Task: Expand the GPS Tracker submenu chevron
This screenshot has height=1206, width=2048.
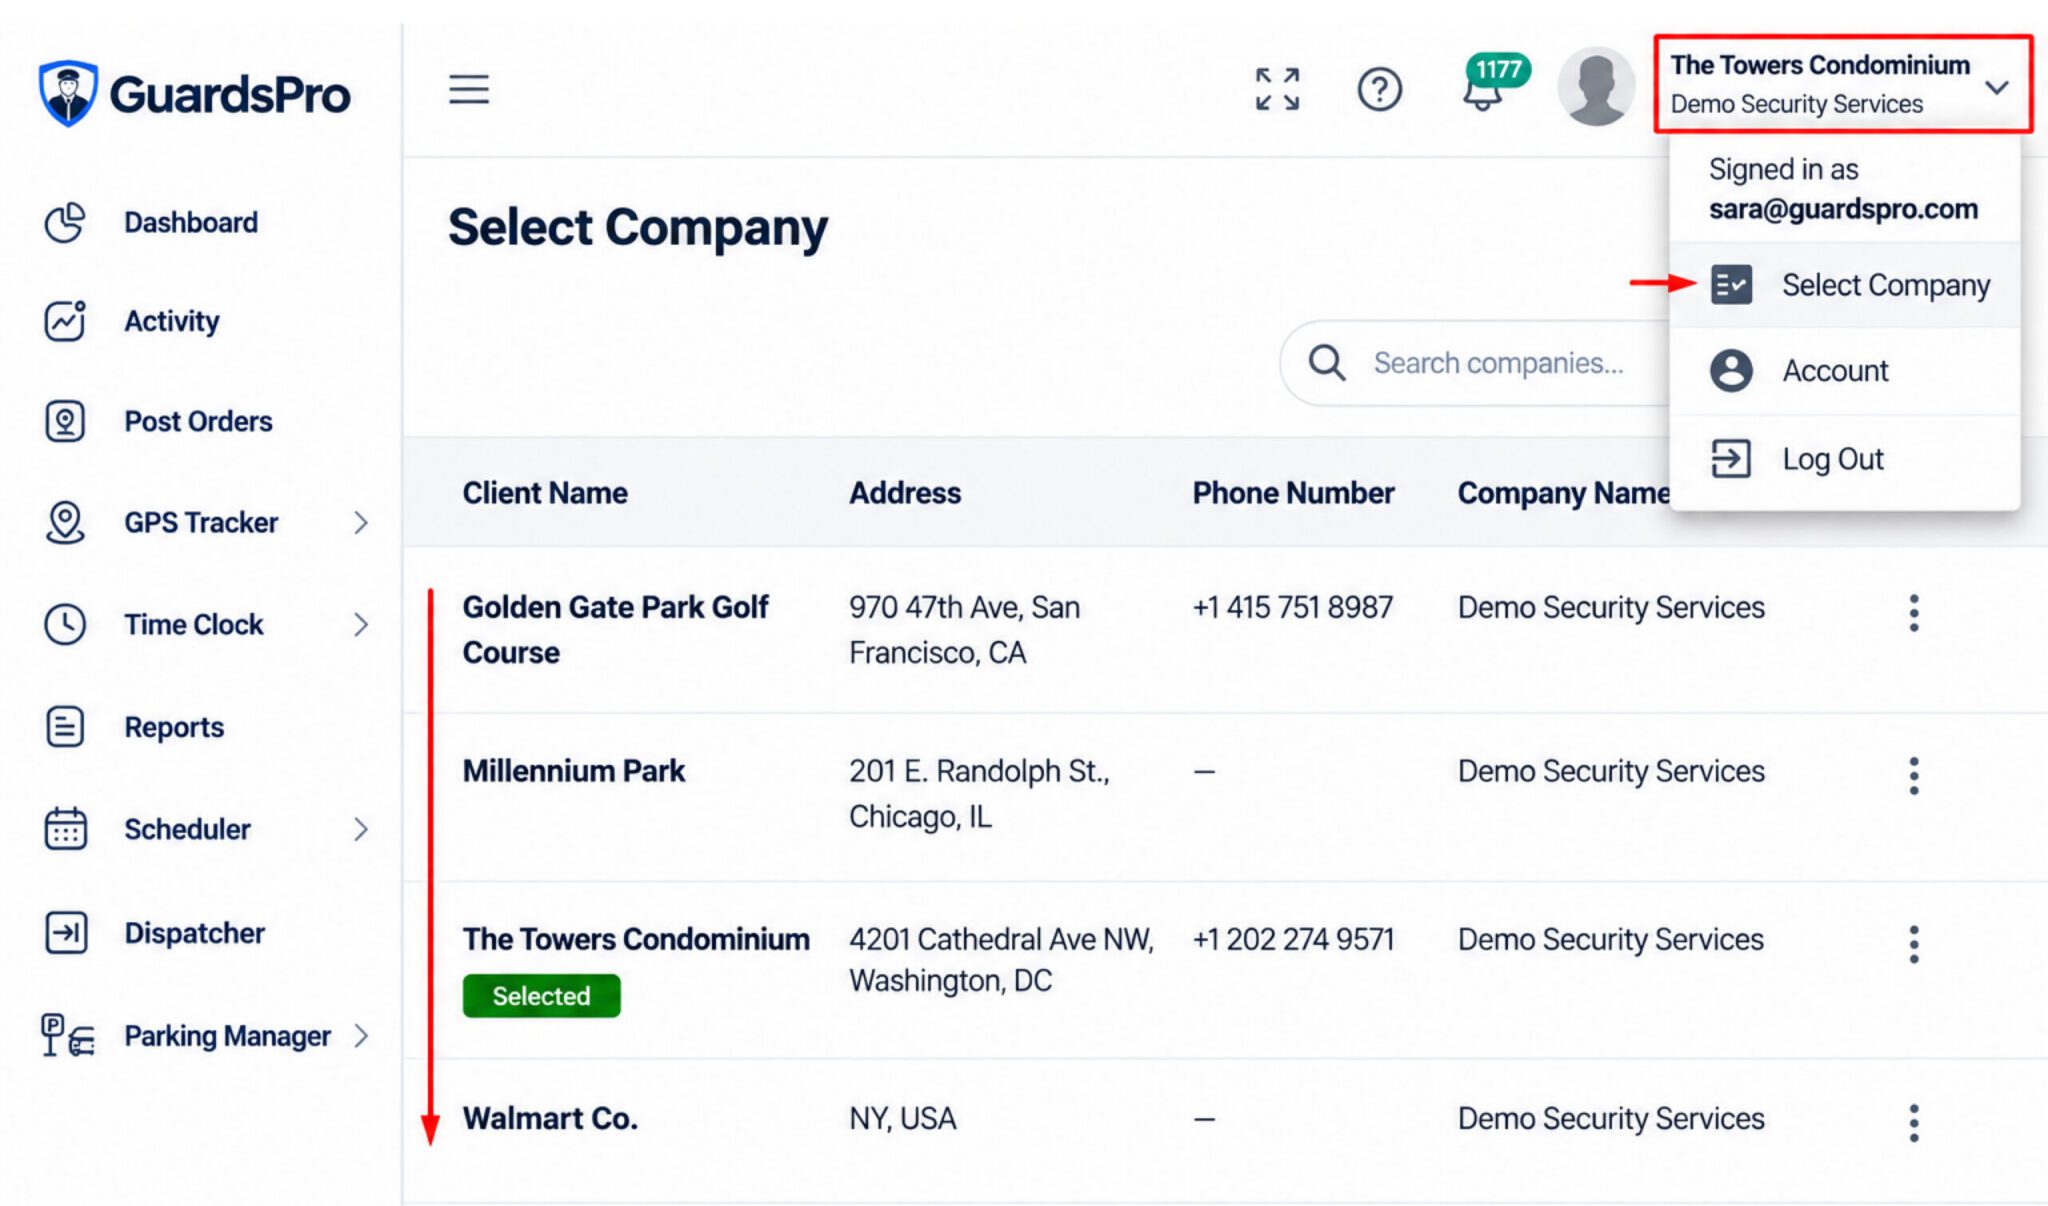Action: 361,522
